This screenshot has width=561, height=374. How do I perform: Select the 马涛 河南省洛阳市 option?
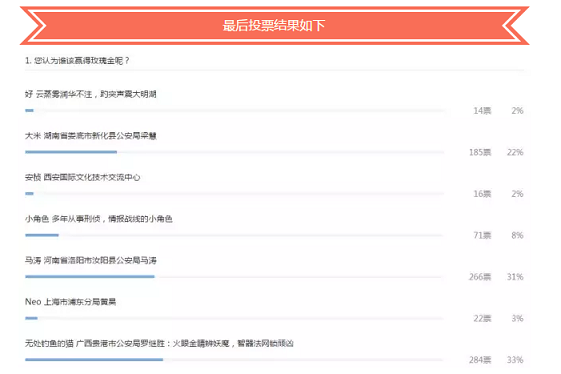click(91, 260)
